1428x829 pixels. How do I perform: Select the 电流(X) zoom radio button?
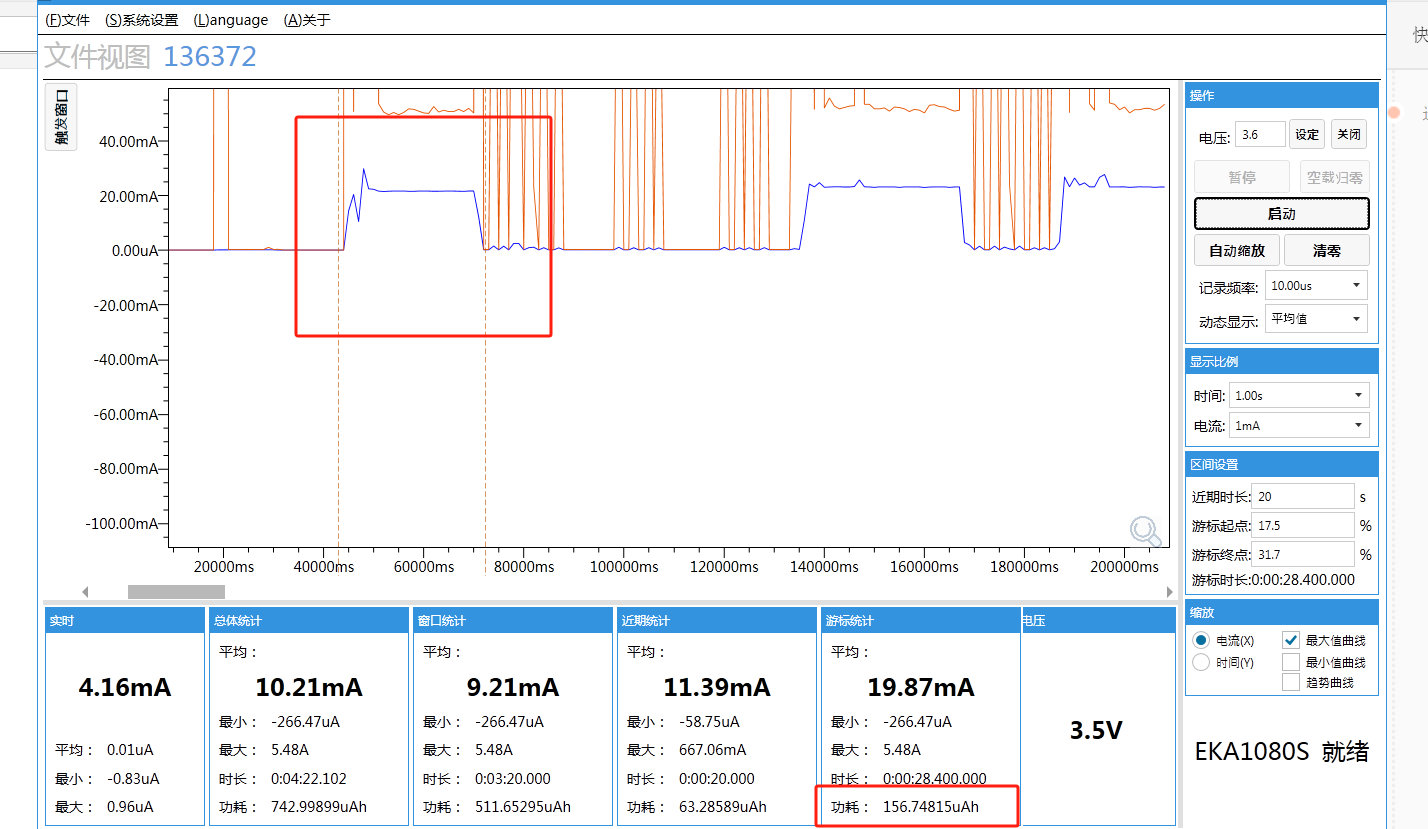[1202, 640]
